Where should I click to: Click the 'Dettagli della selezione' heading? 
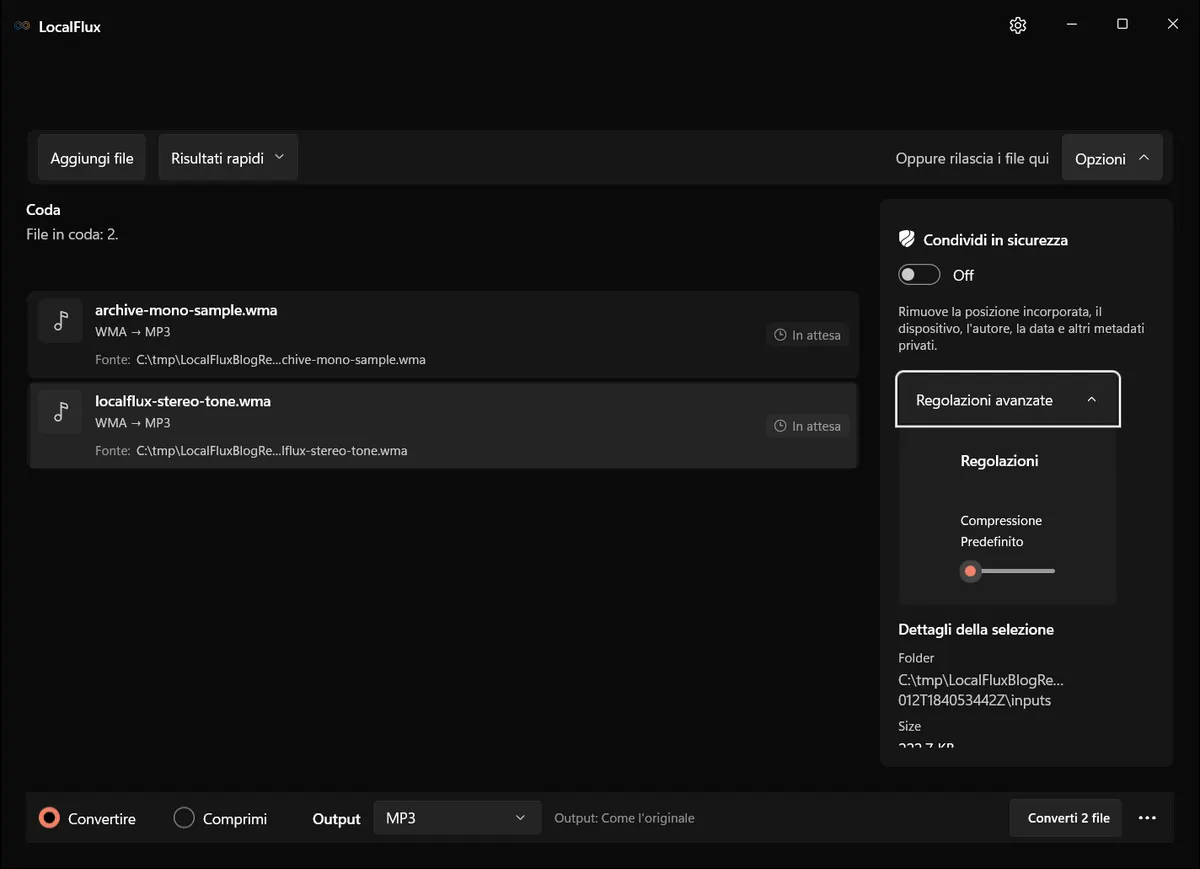coord(976,629)
